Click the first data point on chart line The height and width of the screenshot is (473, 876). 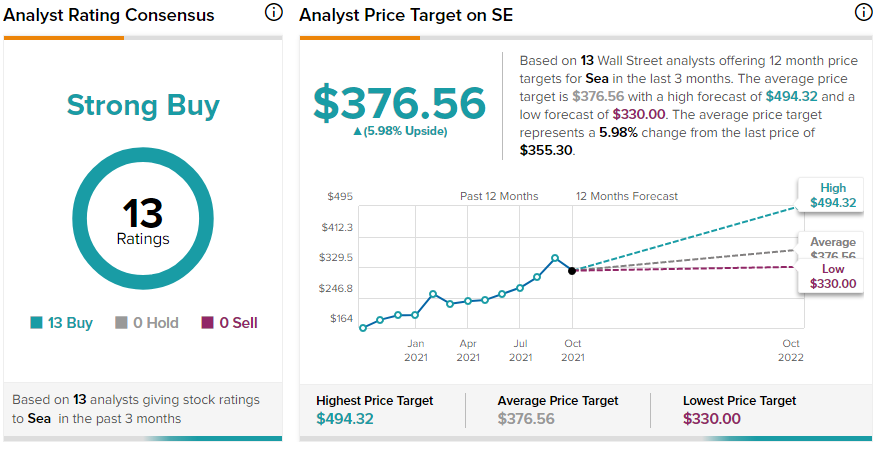[363, 328]
